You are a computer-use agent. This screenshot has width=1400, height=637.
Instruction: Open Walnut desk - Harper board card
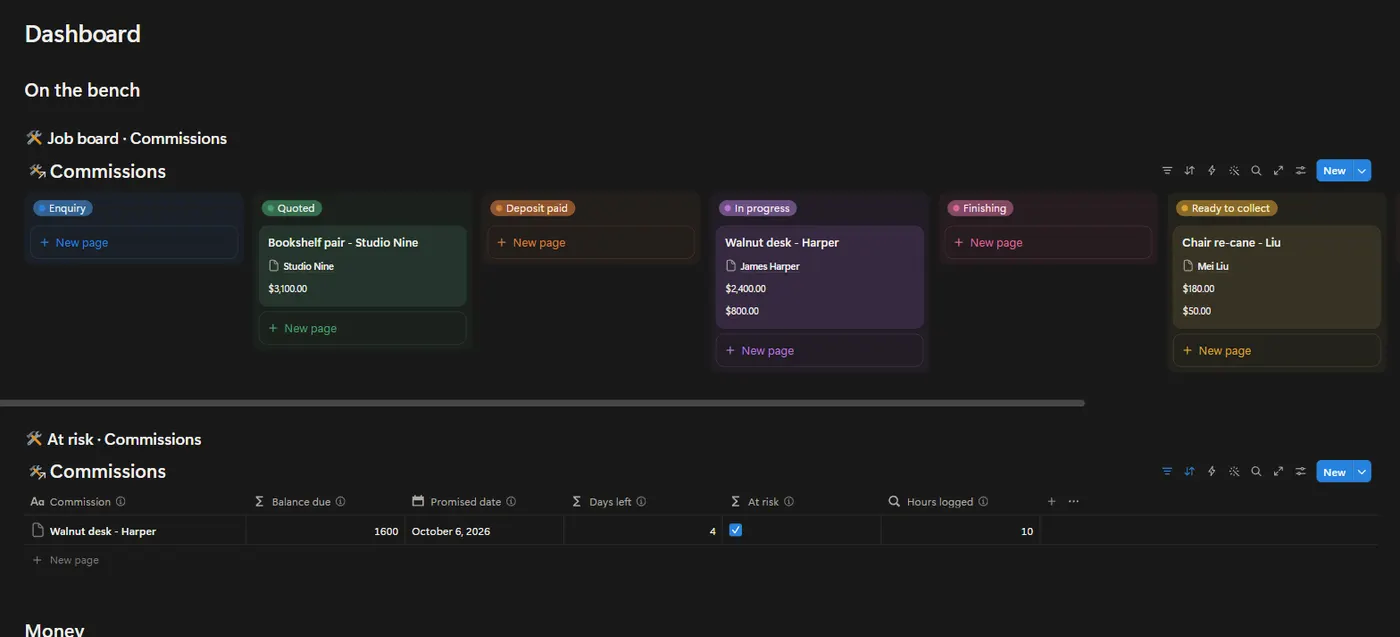click(x=820, y=277)
